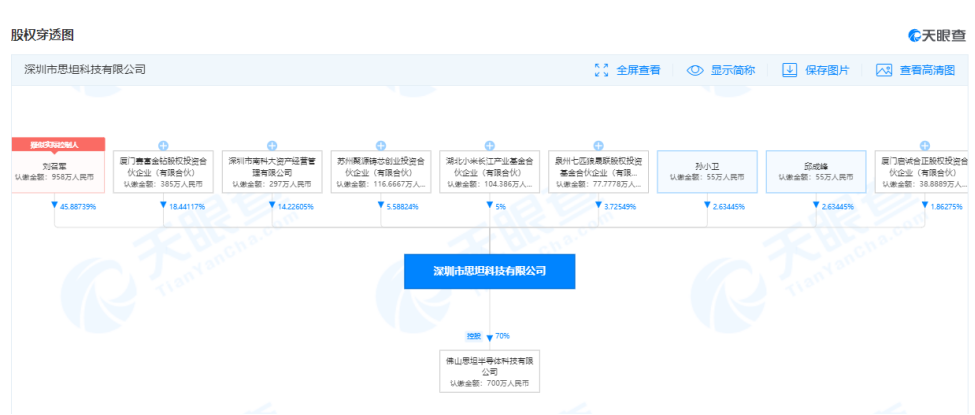Click the image icon for 查看高清图

(x=884, y=70)
